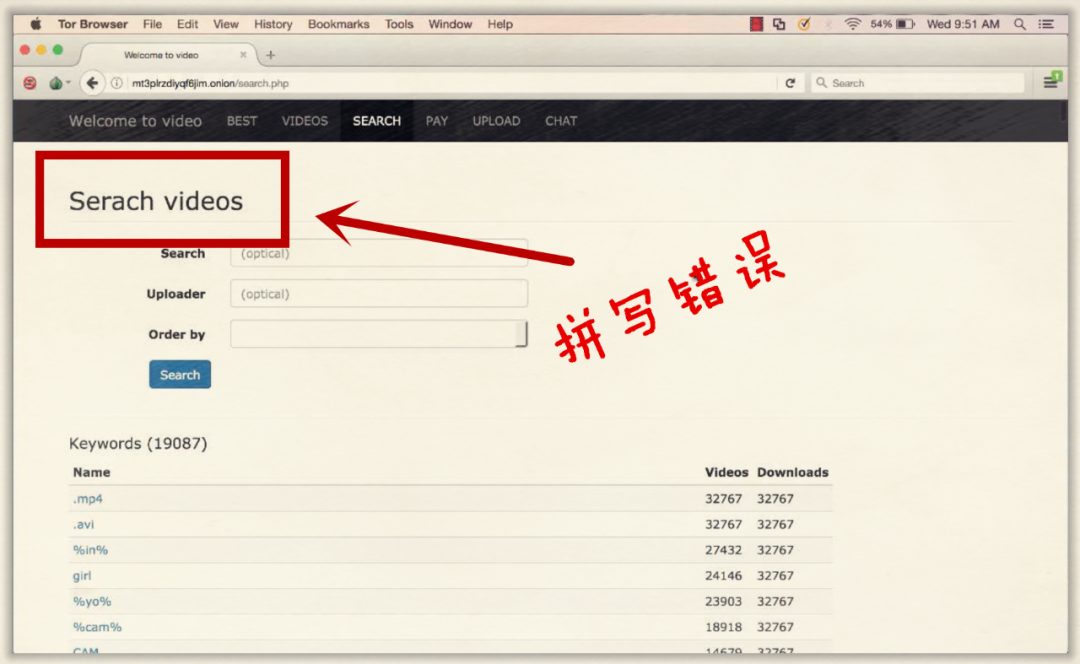
Task: Click the blue Search button
Action: (180, 375)
